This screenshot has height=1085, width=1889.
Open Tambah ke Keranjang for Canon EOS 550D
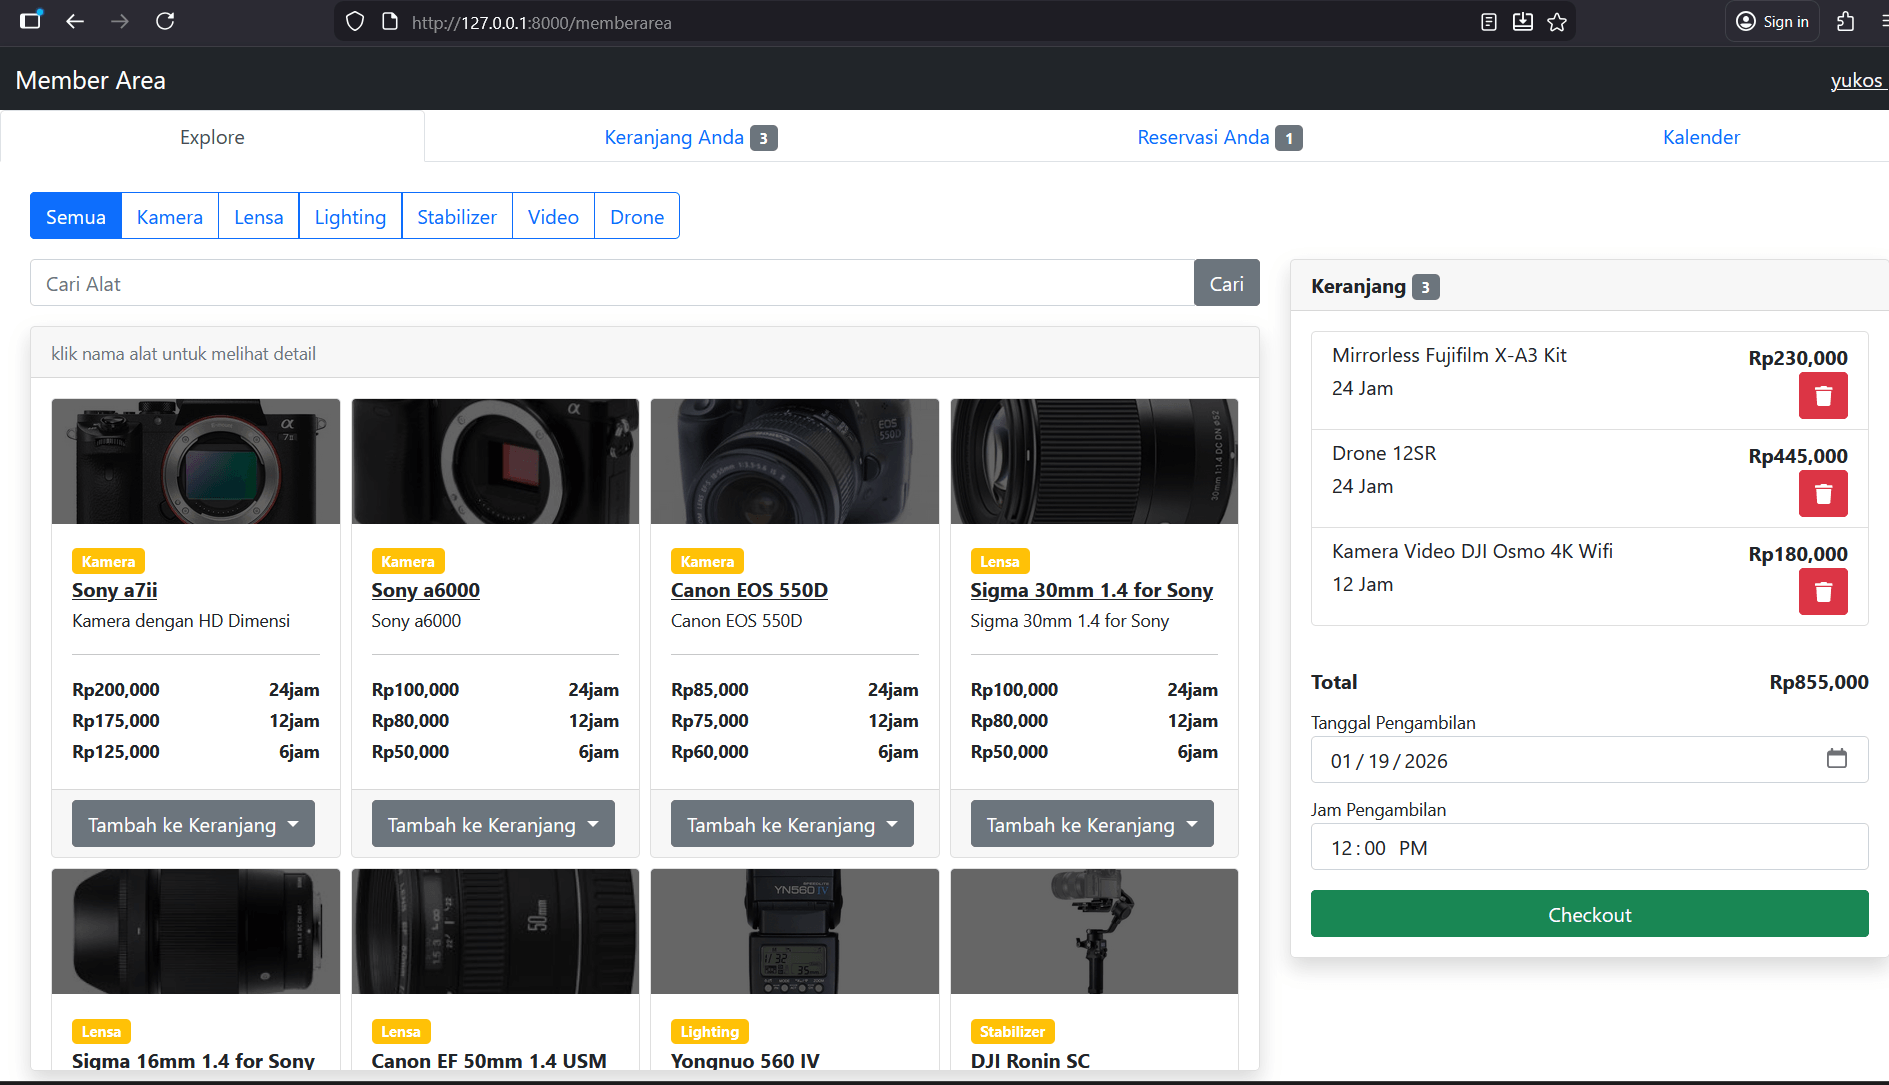coord(792,824)
